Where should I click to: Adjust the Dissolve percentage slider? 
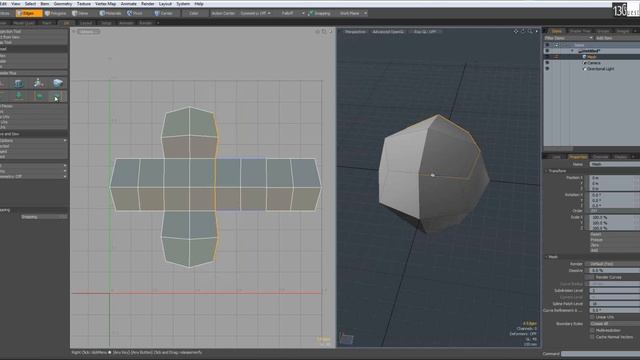click(x=615, y=271)
